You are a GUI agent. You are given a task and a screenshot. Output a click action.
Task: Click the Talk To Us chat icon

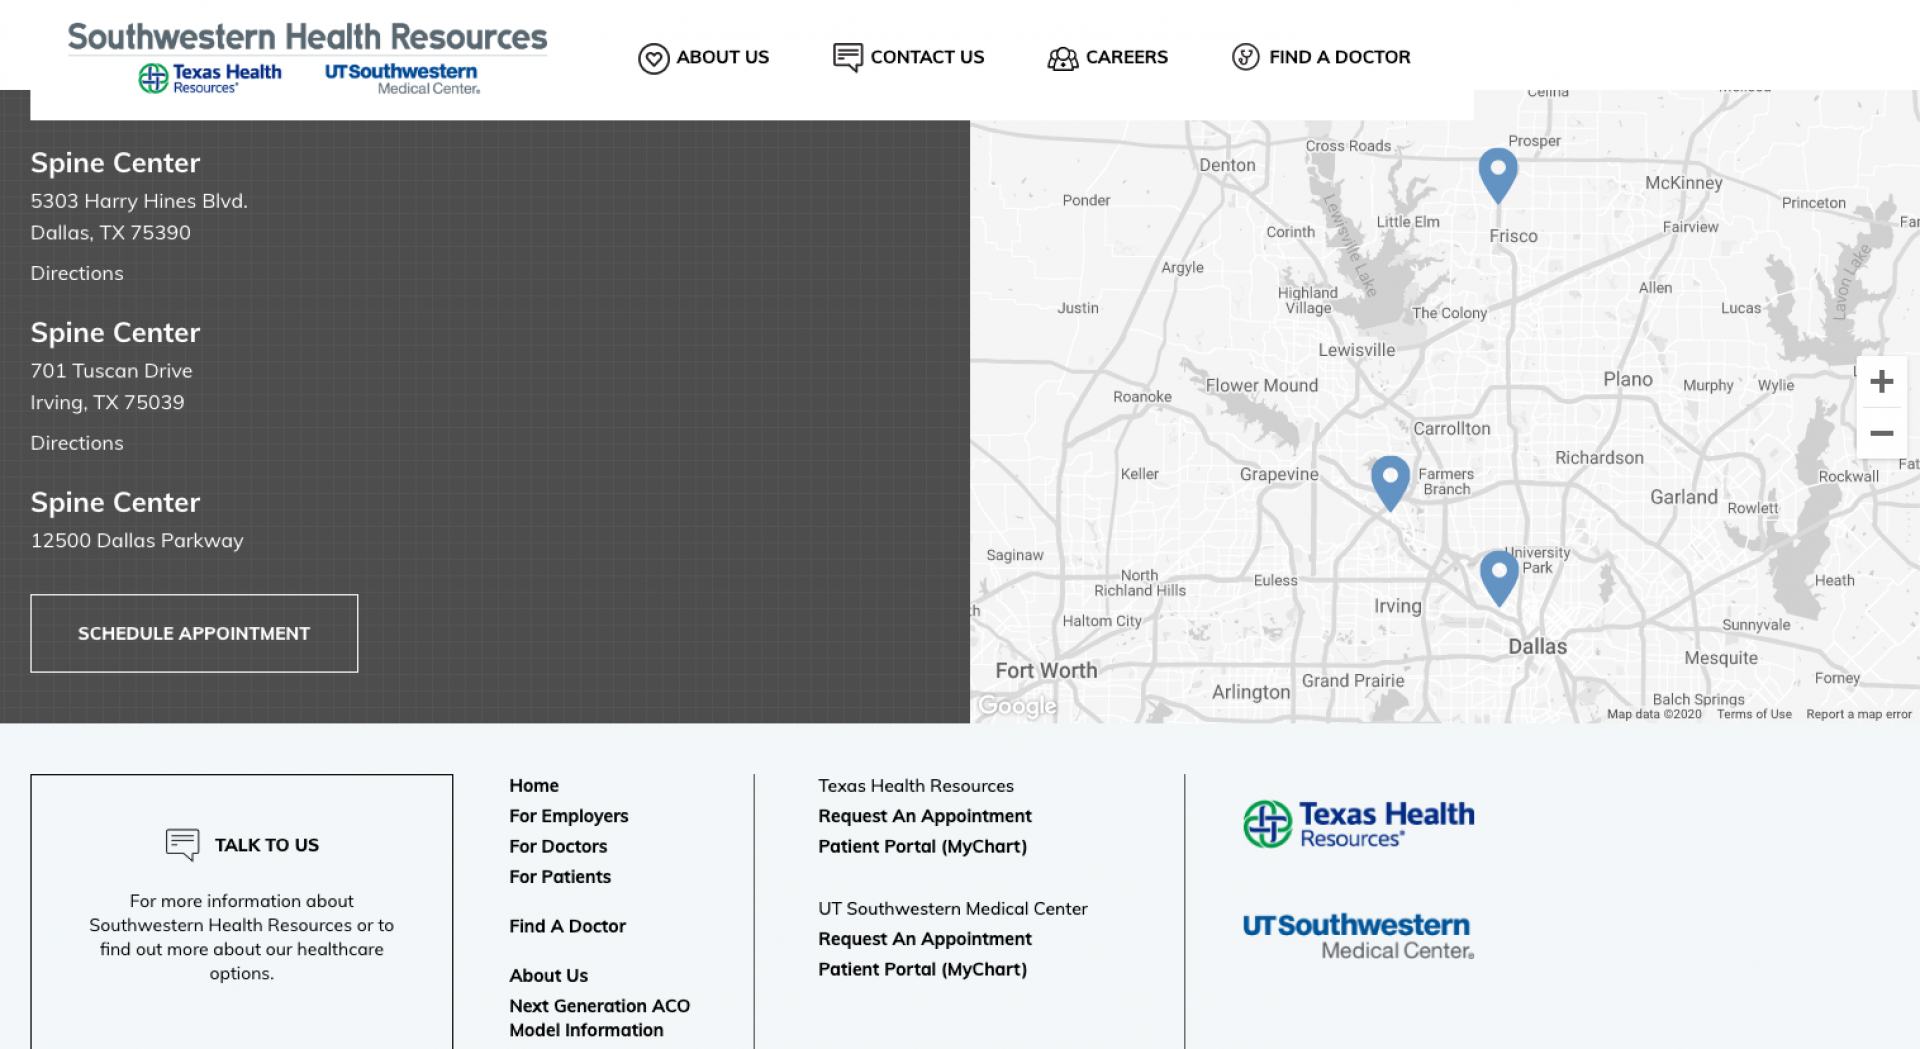[183, 845]
